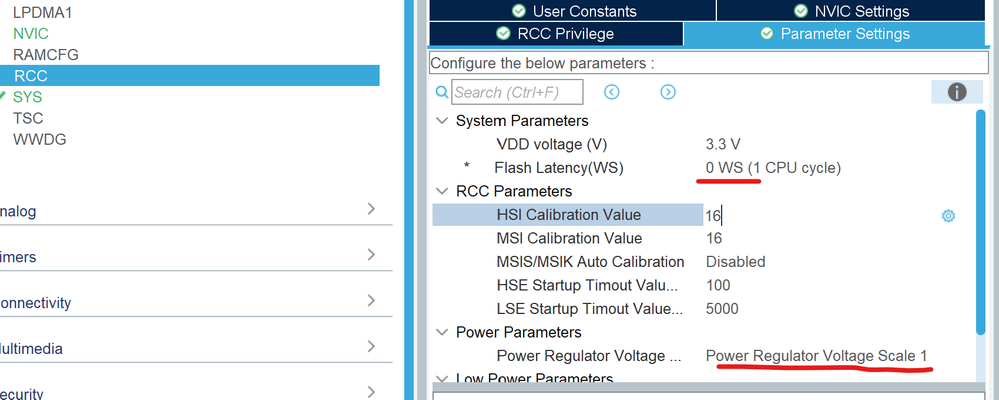Click the Parameter Settings green check icon
This screenshot has height=400, width=999.
pos(767,33)
